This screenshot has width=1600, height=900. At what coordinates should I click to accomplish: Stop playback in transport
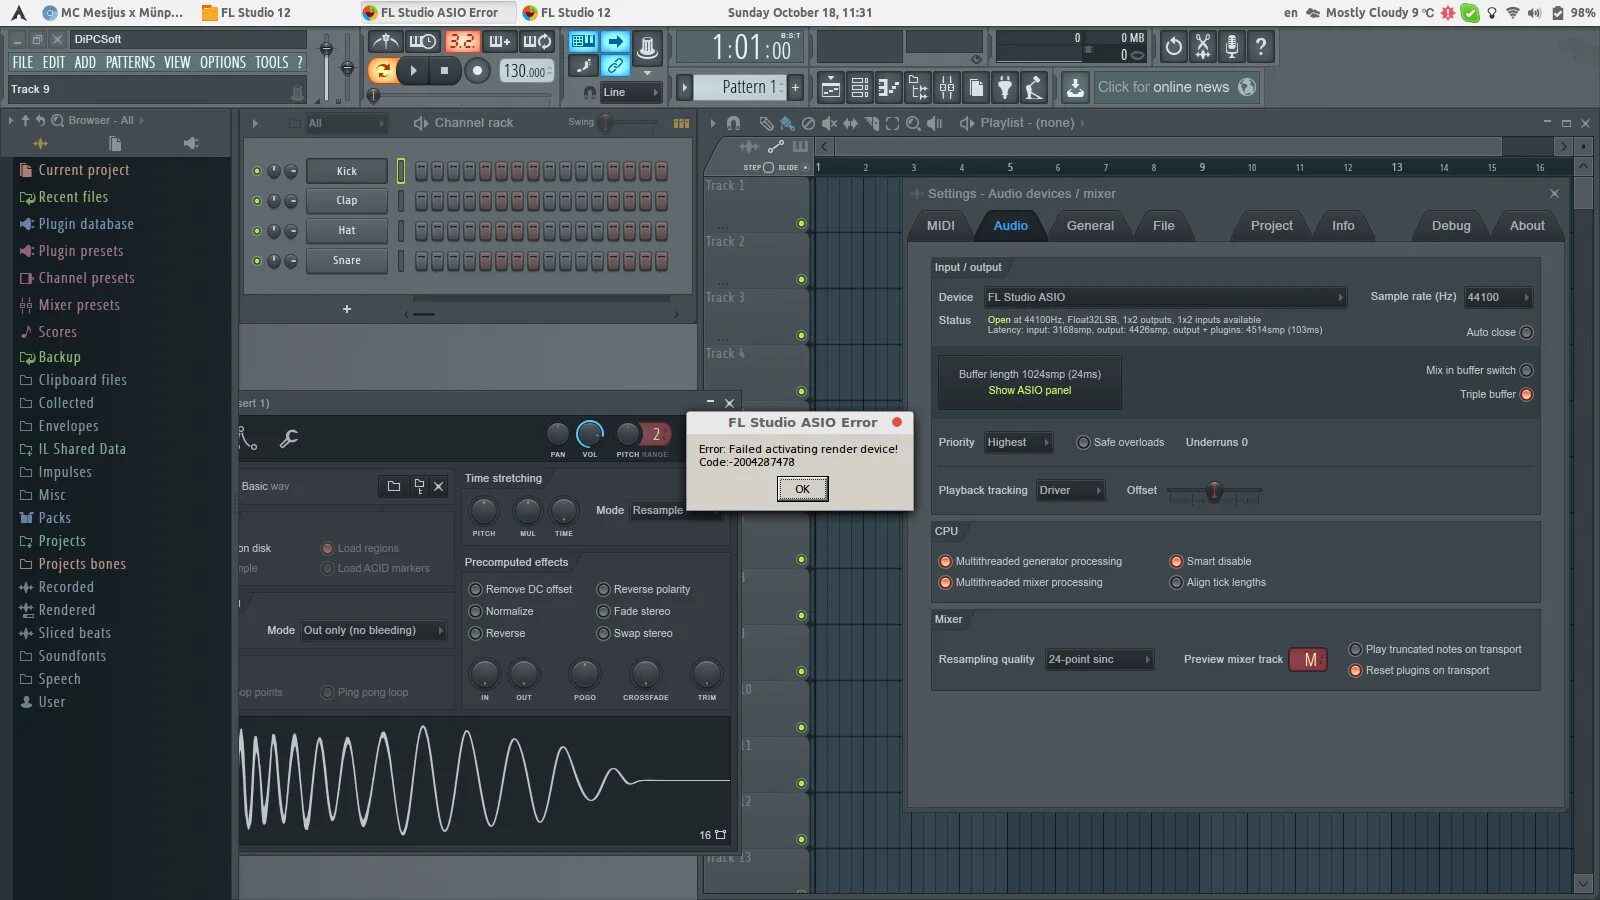click(444, 70)
